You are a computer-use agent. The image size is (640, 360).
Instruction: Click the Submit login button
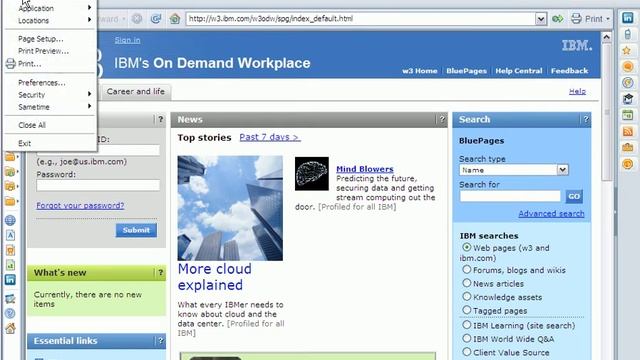(136, 230)
